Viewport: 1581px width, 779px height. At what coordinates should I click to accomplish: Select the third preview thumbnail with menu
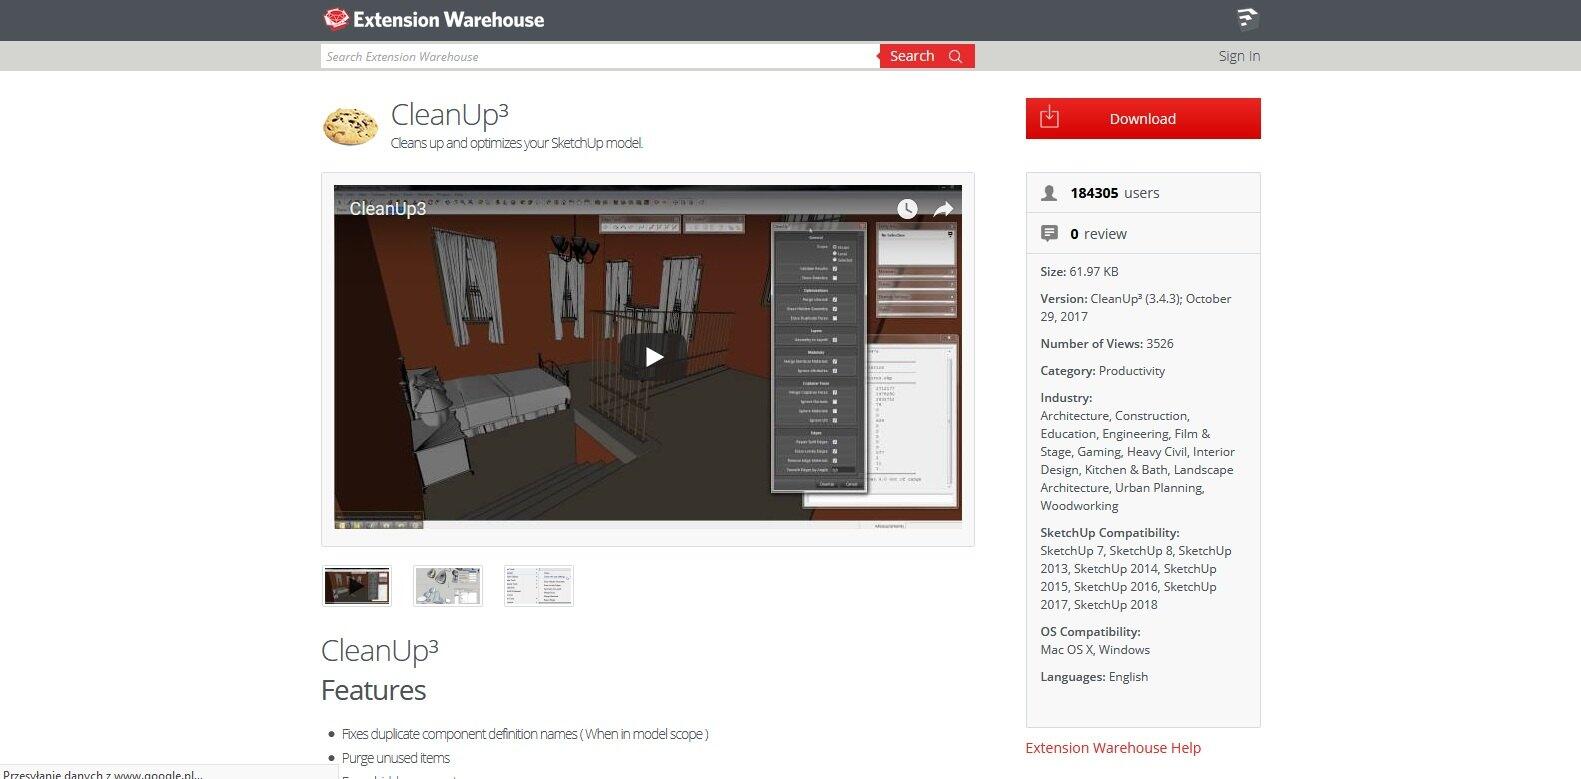pos(539,586)
